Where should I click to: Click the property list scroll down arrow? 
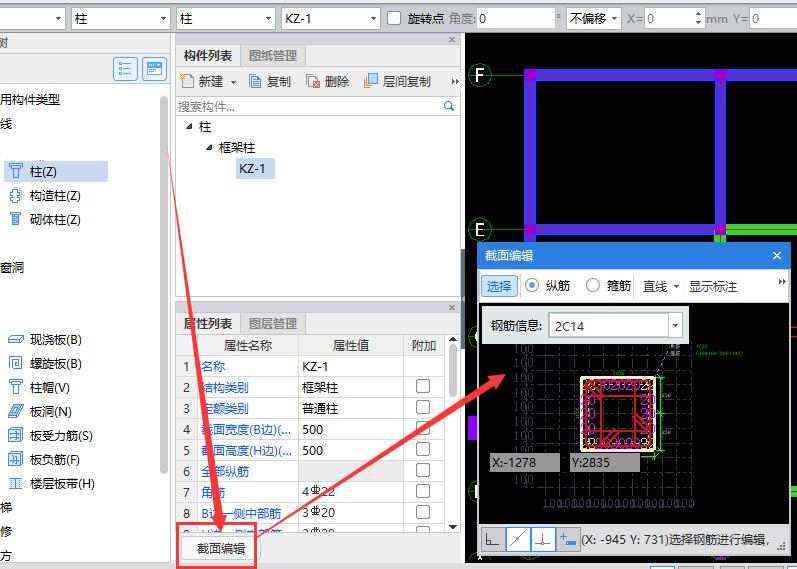pyautogui.click(x=453, y=527)
